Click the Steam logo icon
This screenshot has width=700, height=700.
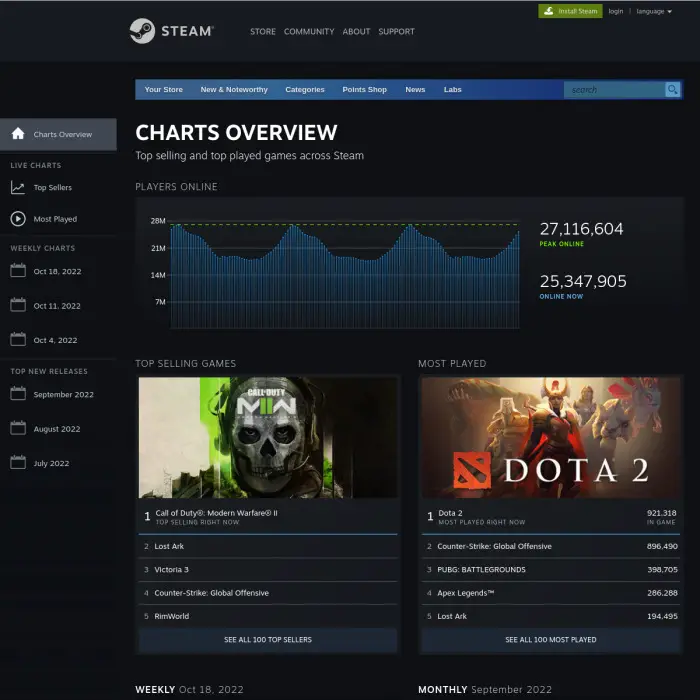point(142,31)
